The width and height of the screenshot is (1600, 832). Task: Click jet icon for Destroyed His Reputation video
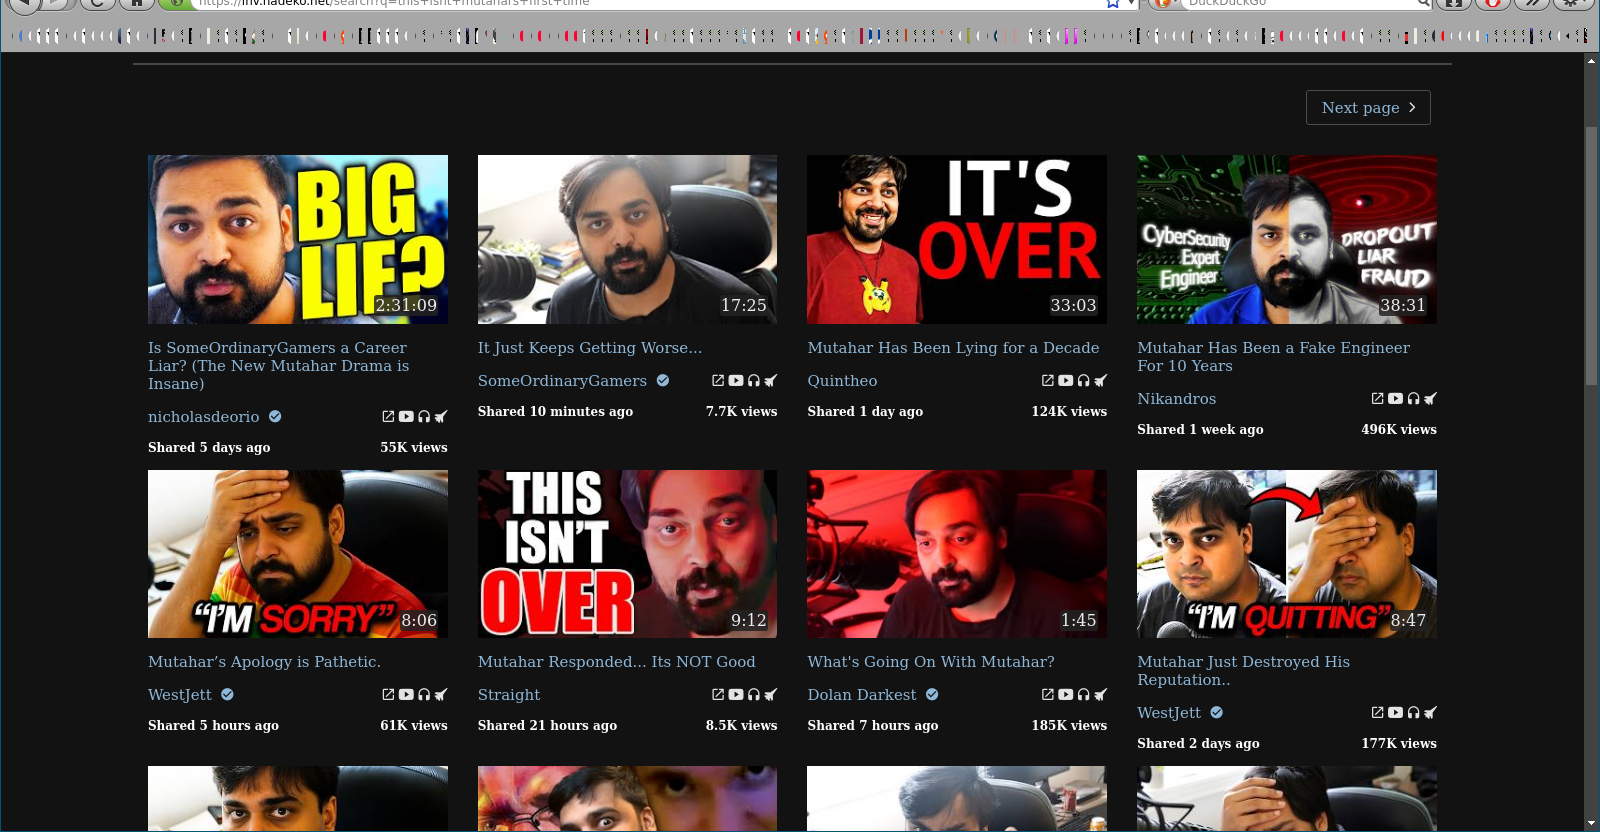coord(1431,713)
